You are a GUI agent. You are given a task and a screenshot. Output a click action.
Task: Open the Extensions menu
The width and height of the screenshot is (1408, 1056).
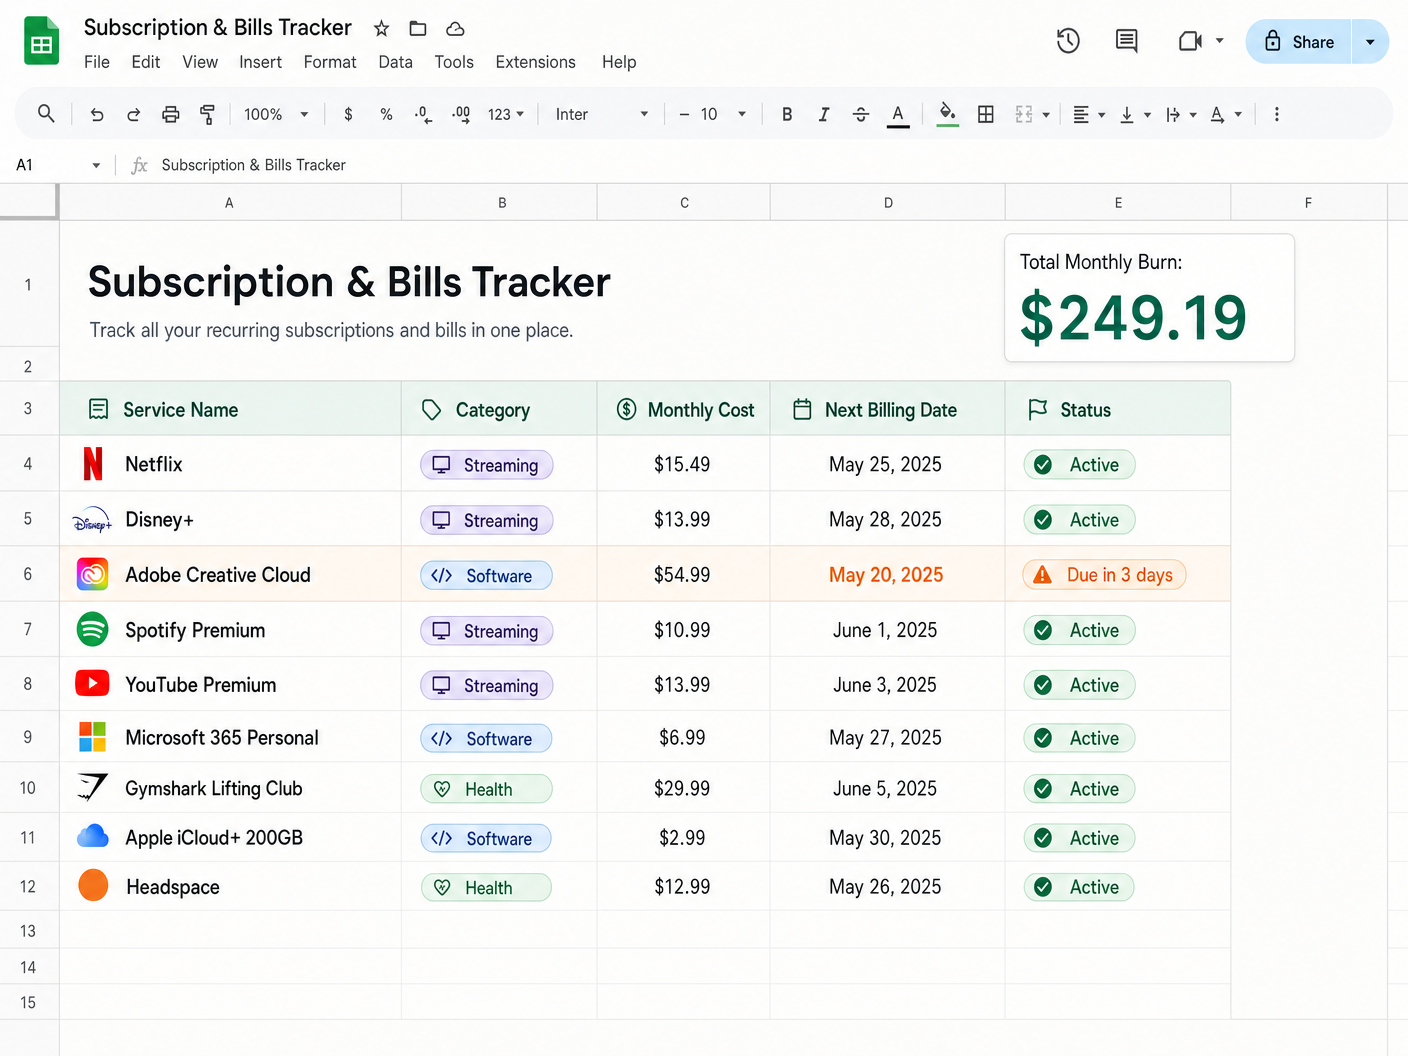click(535, 62)
